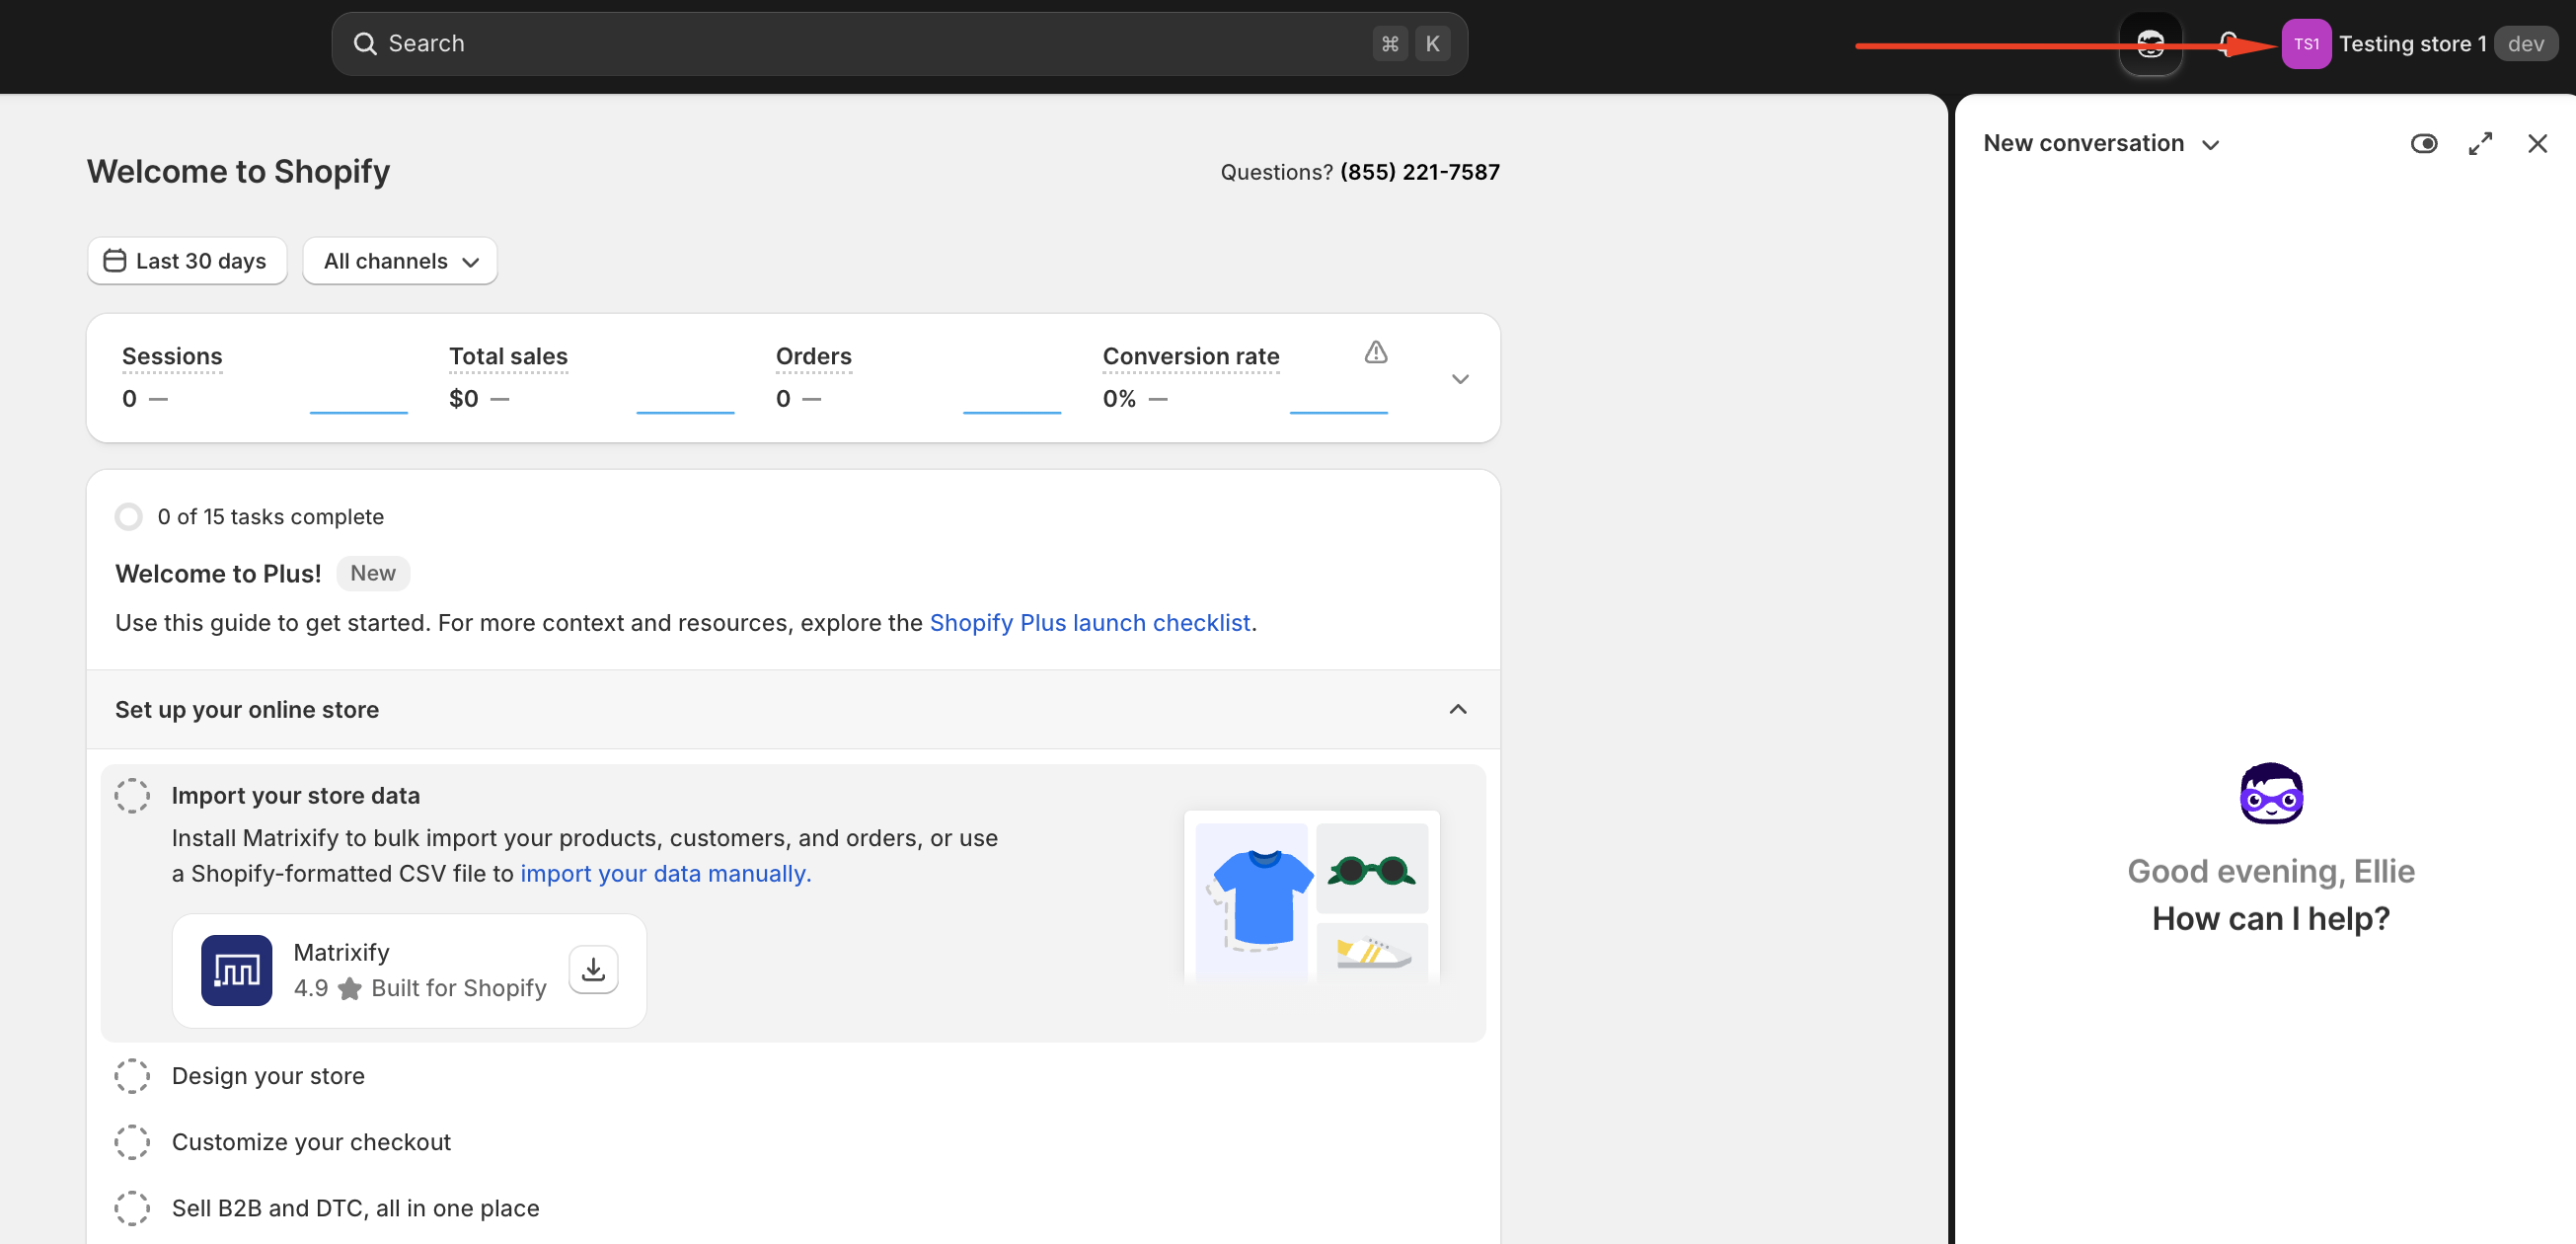This screenshot has width=2576, height=1244.
Task: Click the TS1 store avatar
Action: point(2305,44)
